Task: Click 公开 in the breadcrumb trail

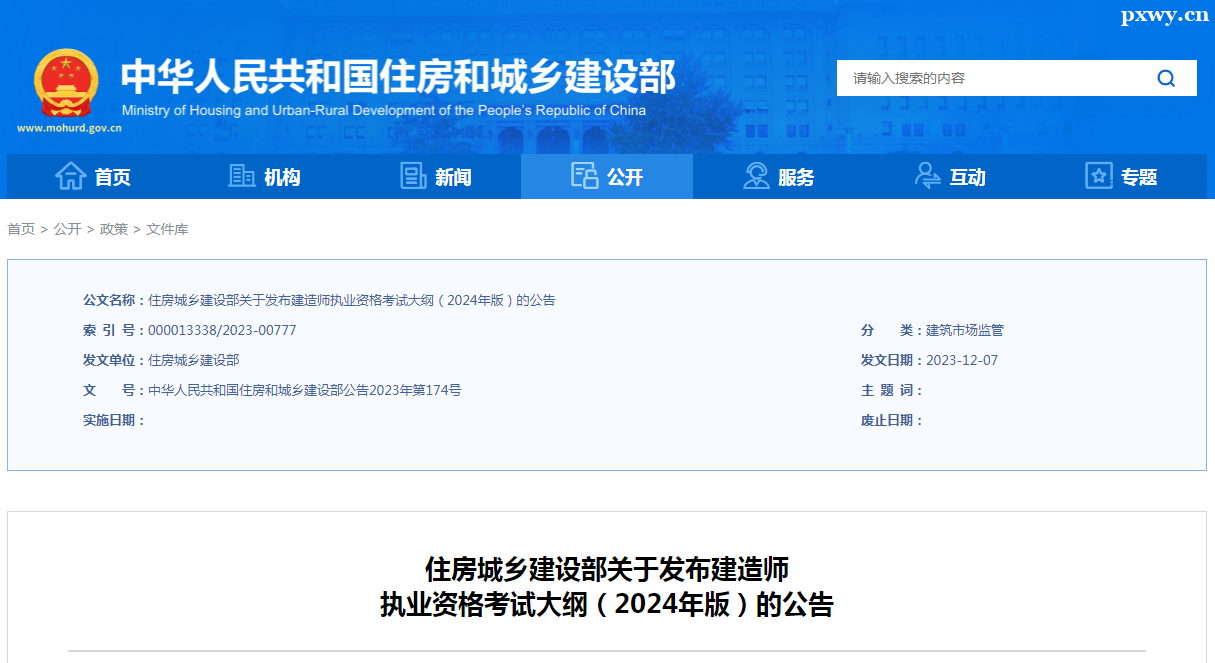Action: (x=67, y=229)
